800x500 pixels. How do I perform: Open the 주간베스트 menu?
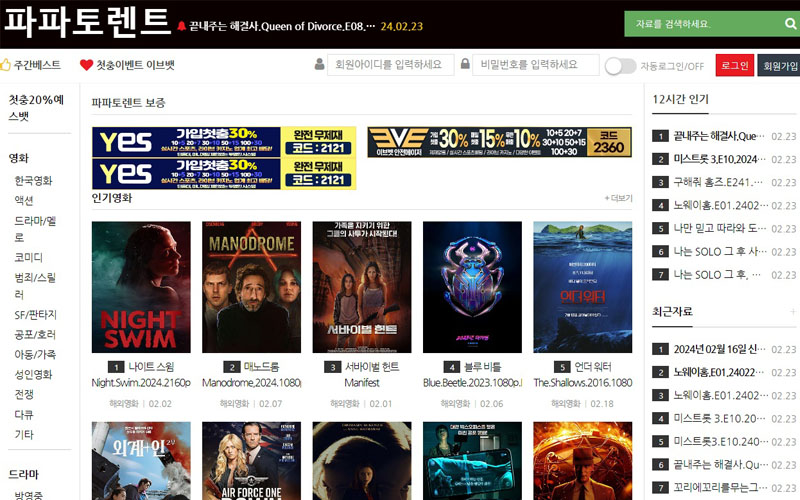pos(37,65)
